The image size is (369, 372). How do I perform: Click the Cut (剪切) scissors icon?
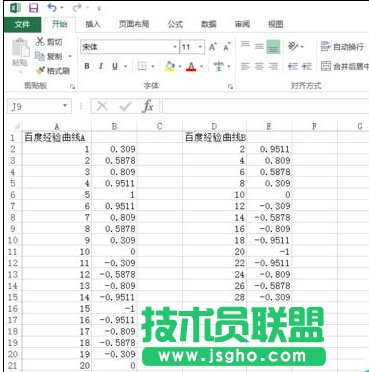tap(40, 42)
